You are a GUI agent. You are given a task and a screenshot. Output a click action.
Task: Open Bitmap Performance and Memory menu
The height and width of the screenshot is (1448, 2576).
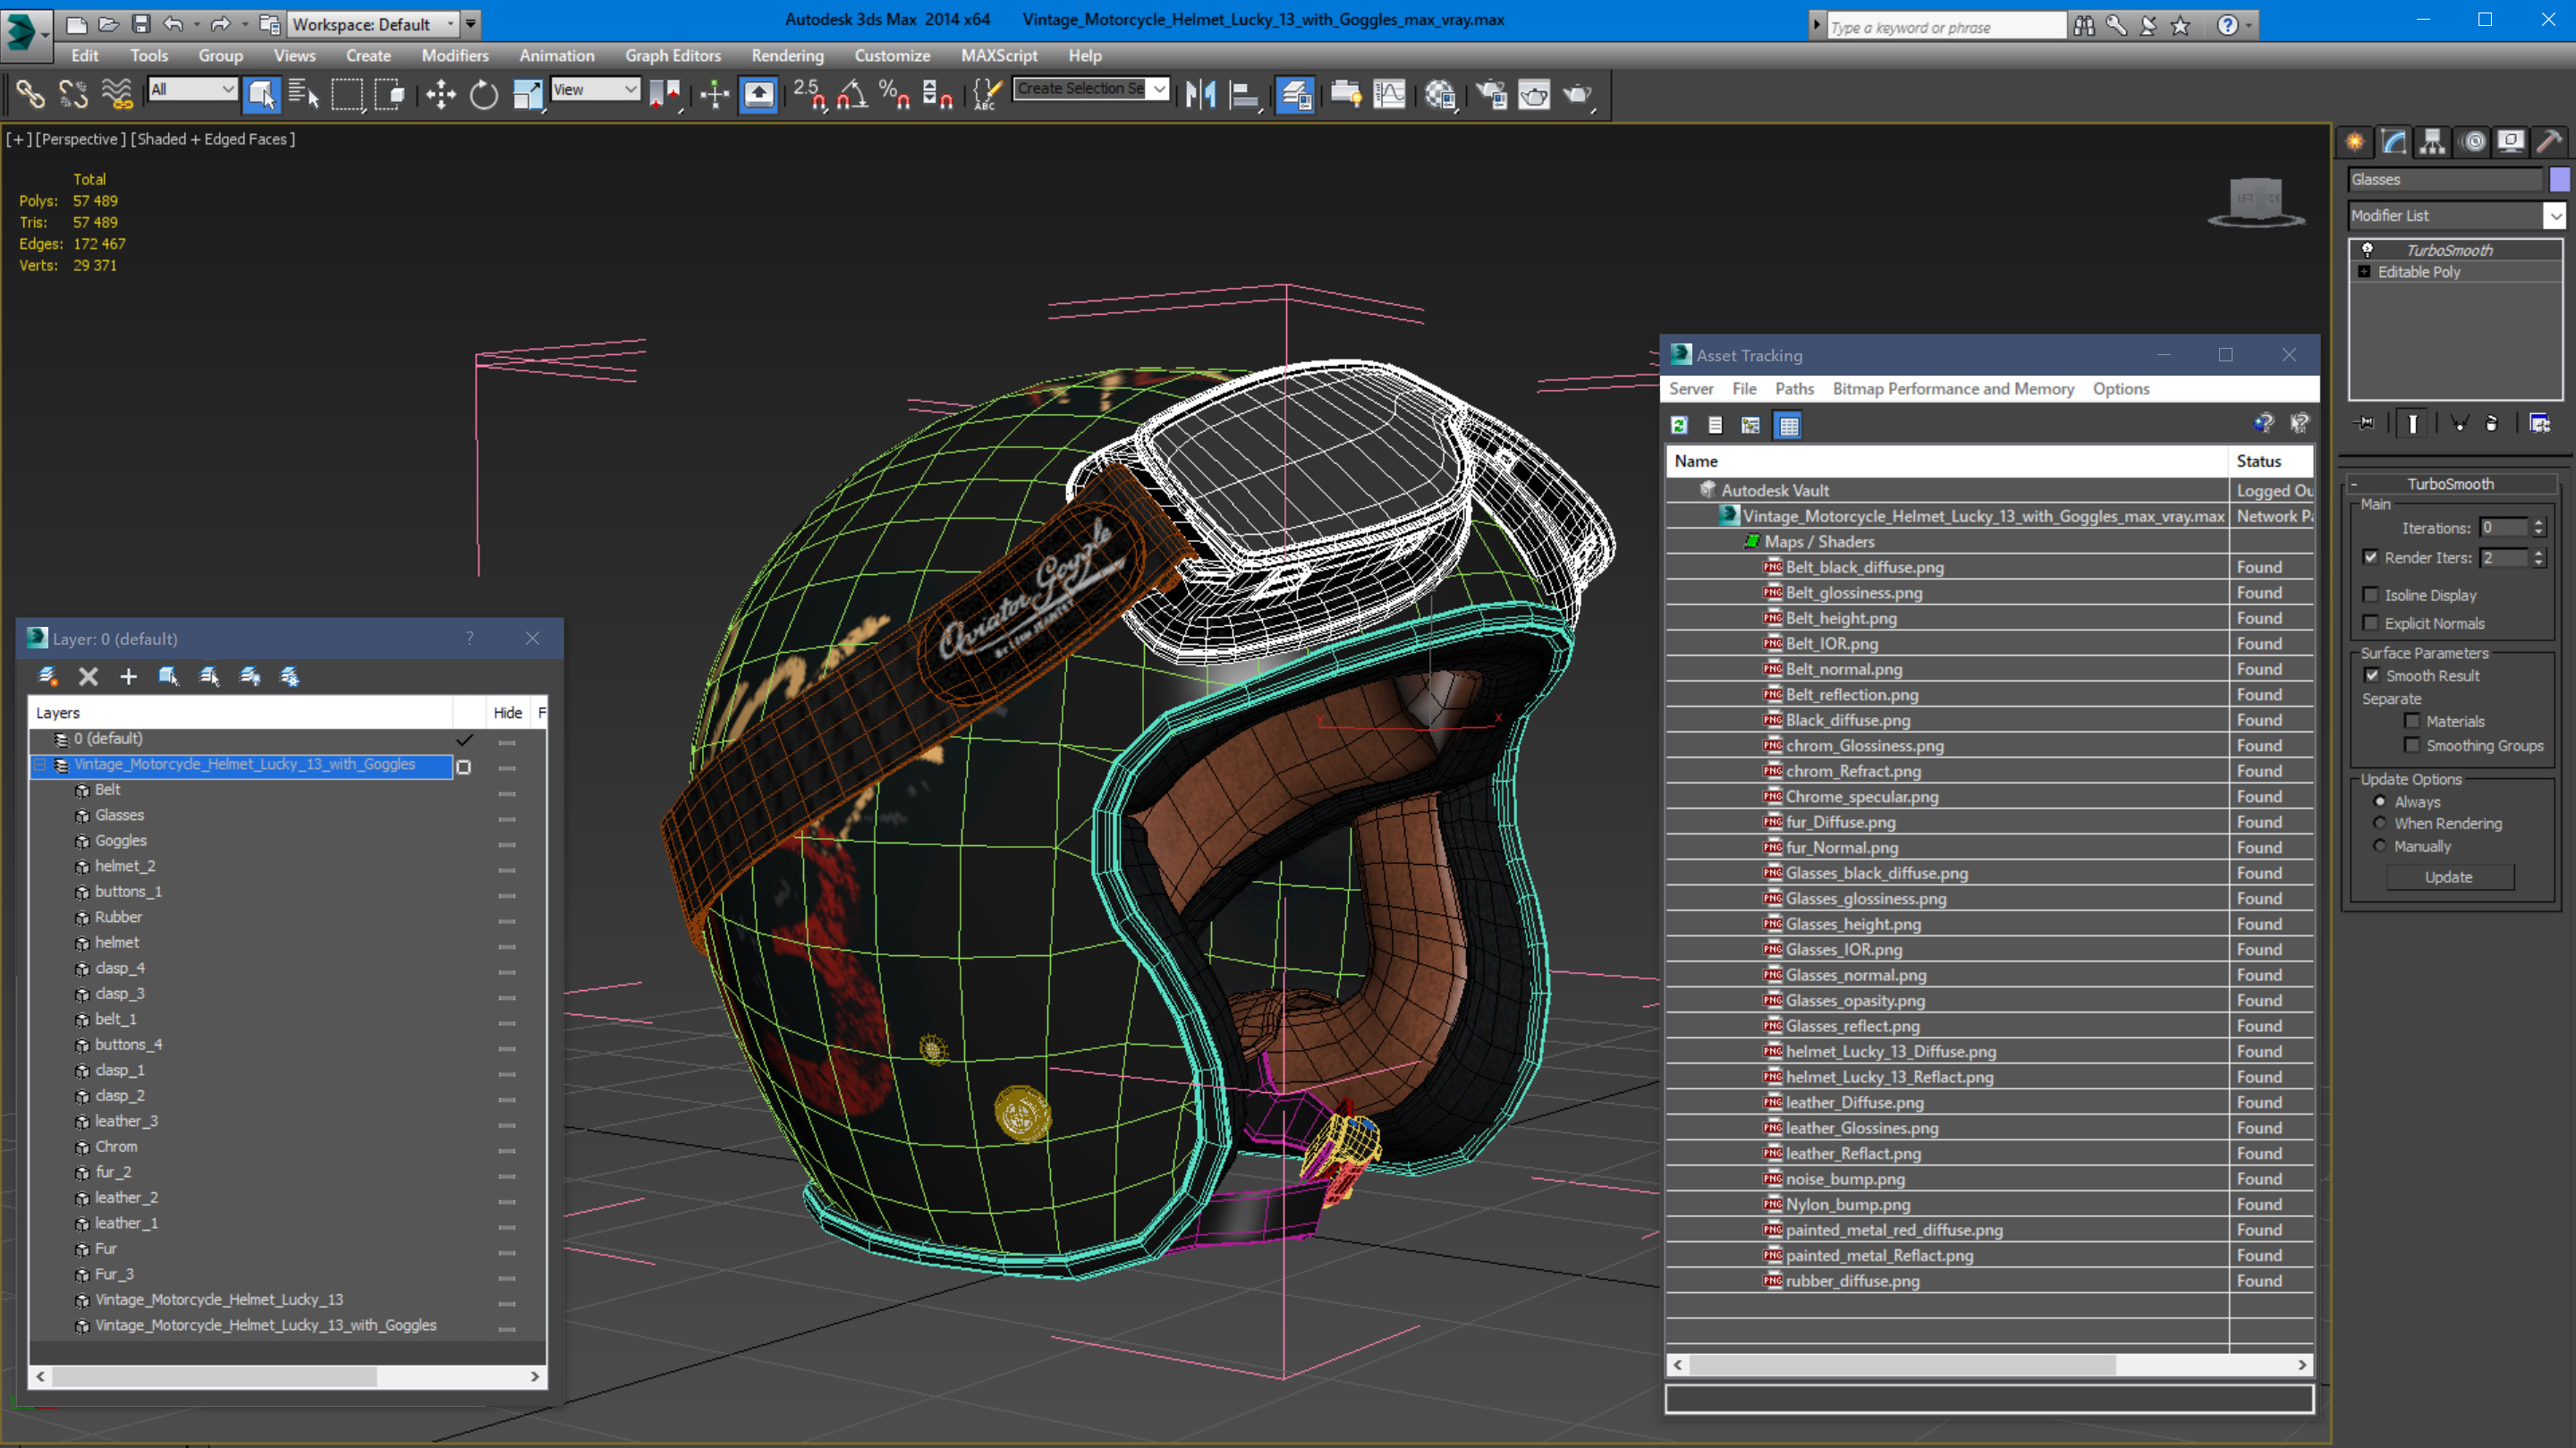tap(1953, 389)
